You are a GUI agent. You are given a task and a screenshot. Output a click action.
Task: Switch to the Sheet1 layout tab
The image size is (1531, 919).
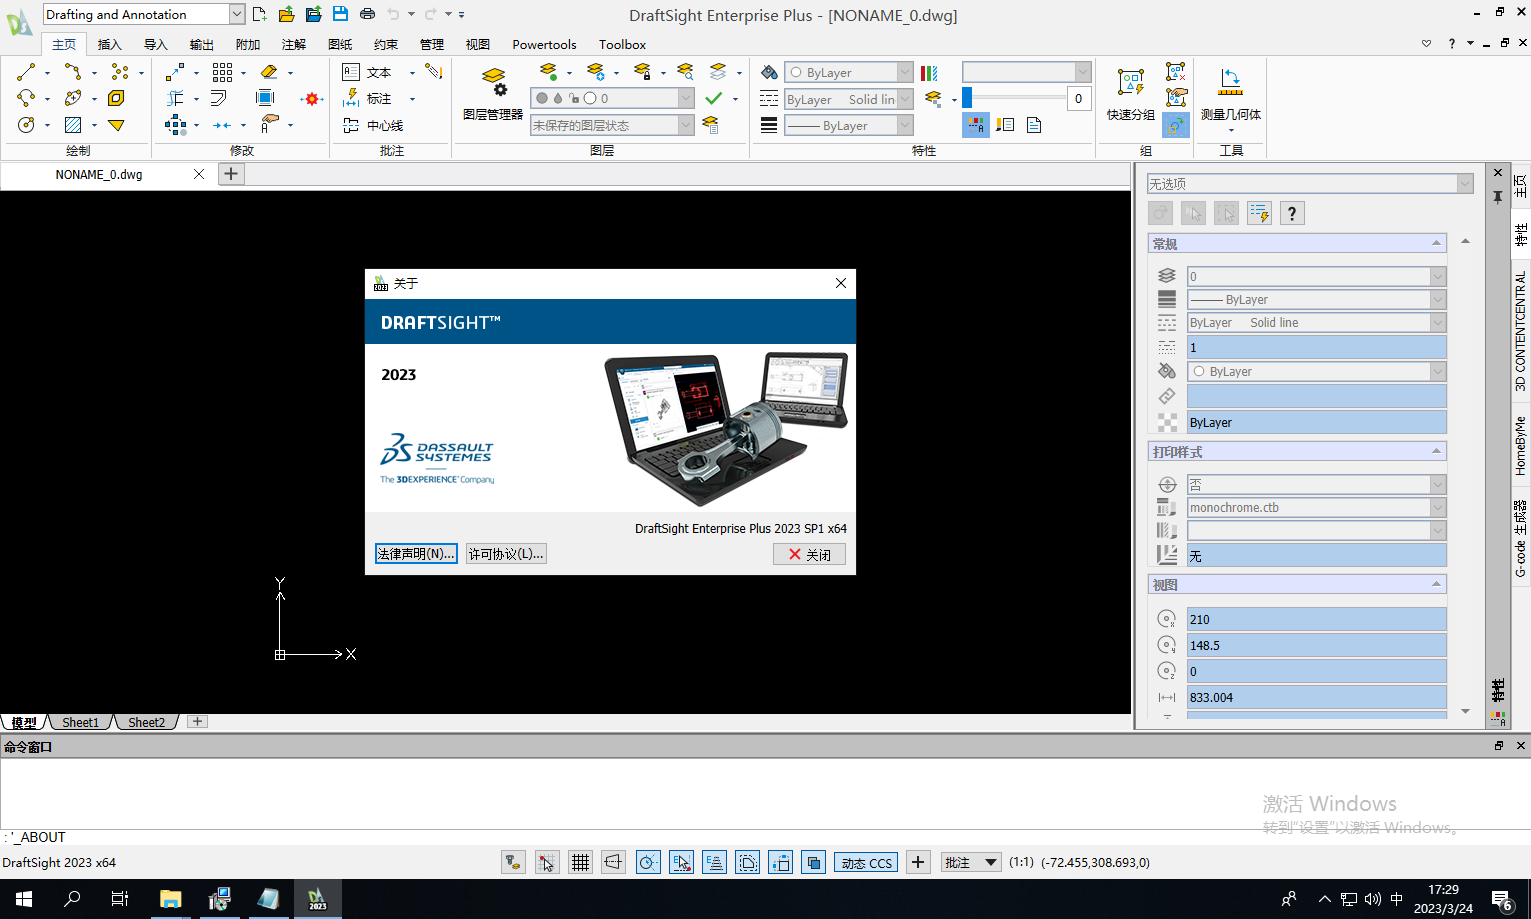(80, 722)
